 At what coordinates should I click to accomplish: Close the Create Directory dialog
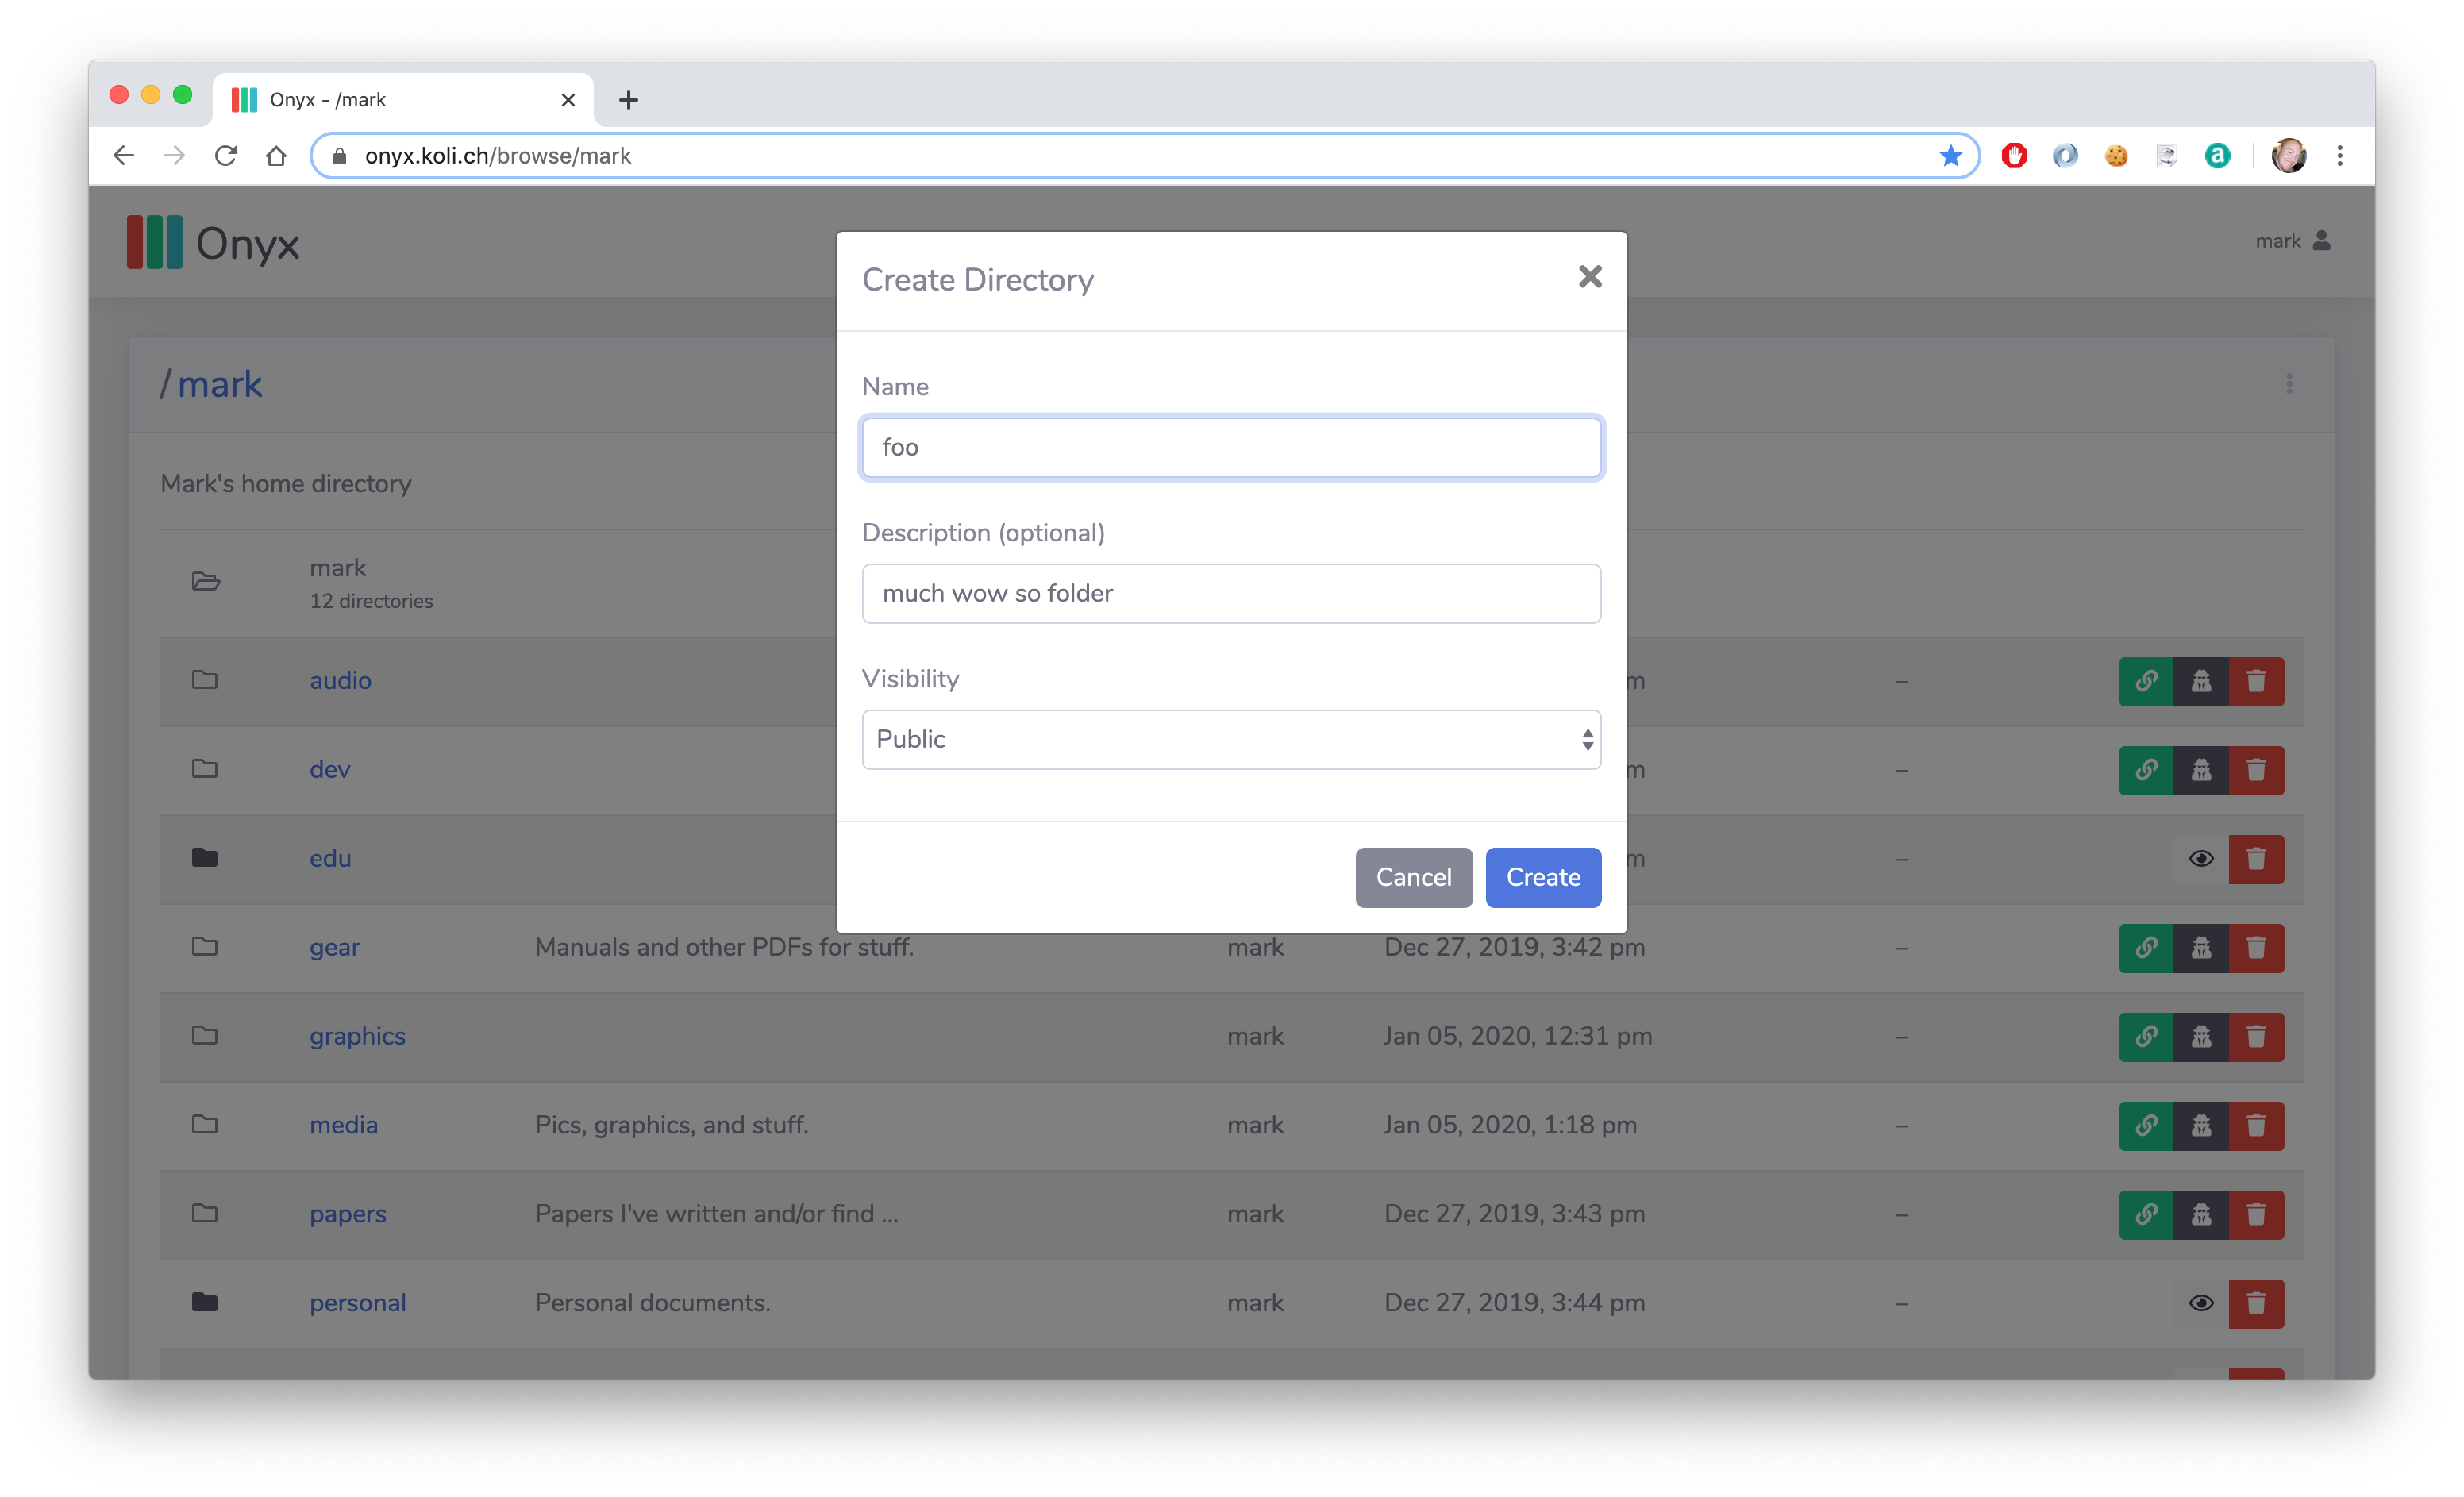1590,277
